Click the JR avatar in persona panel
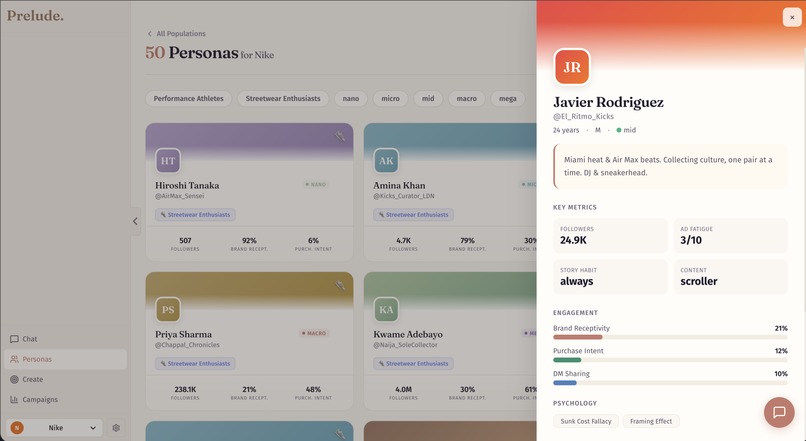Screen dimensions: 806x441 coord(572,67)
